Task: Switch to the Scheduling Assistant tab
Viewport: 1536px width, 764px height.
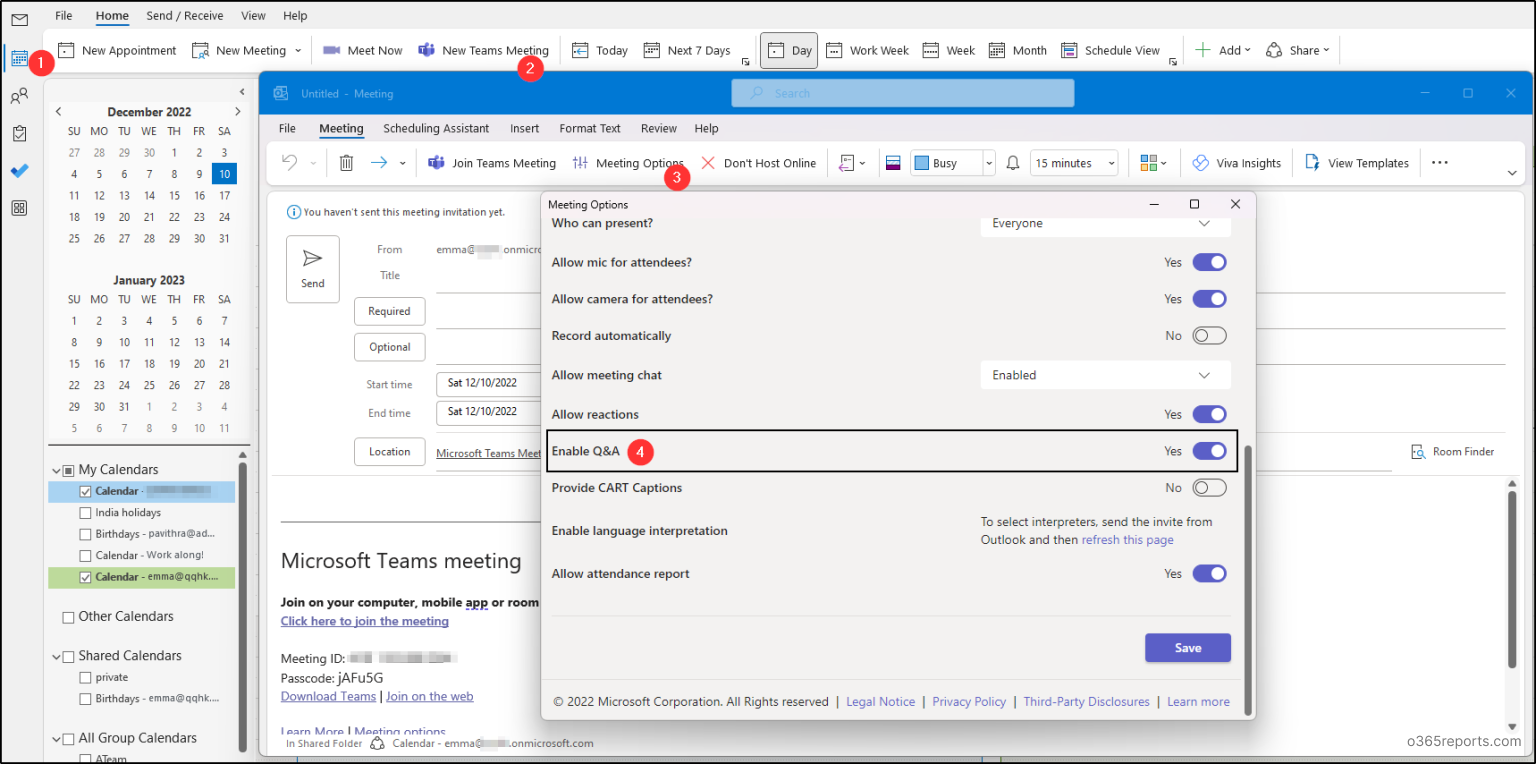Action: point(436,128)
